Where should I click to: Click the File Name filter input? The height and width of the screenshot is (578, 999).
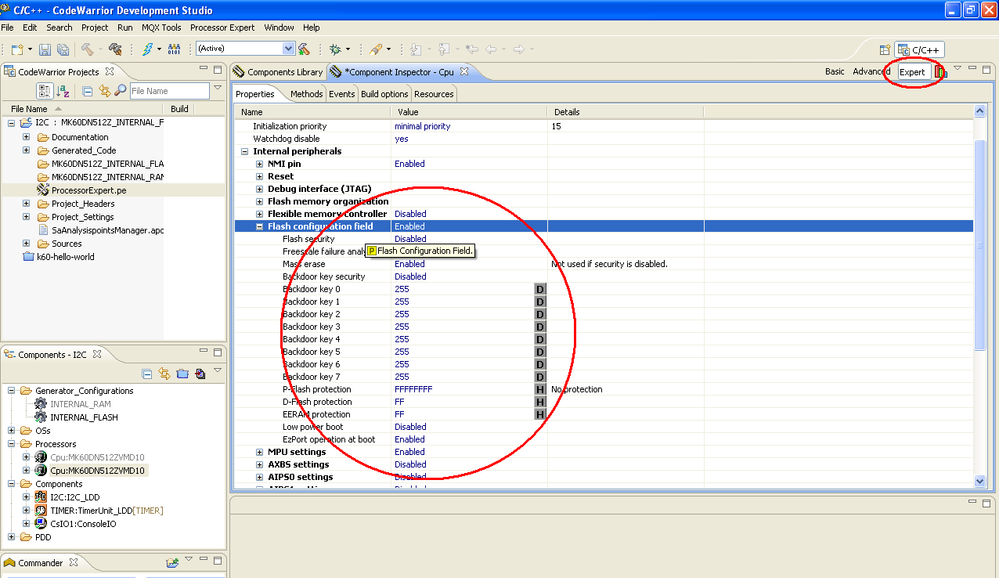point(169,91)
